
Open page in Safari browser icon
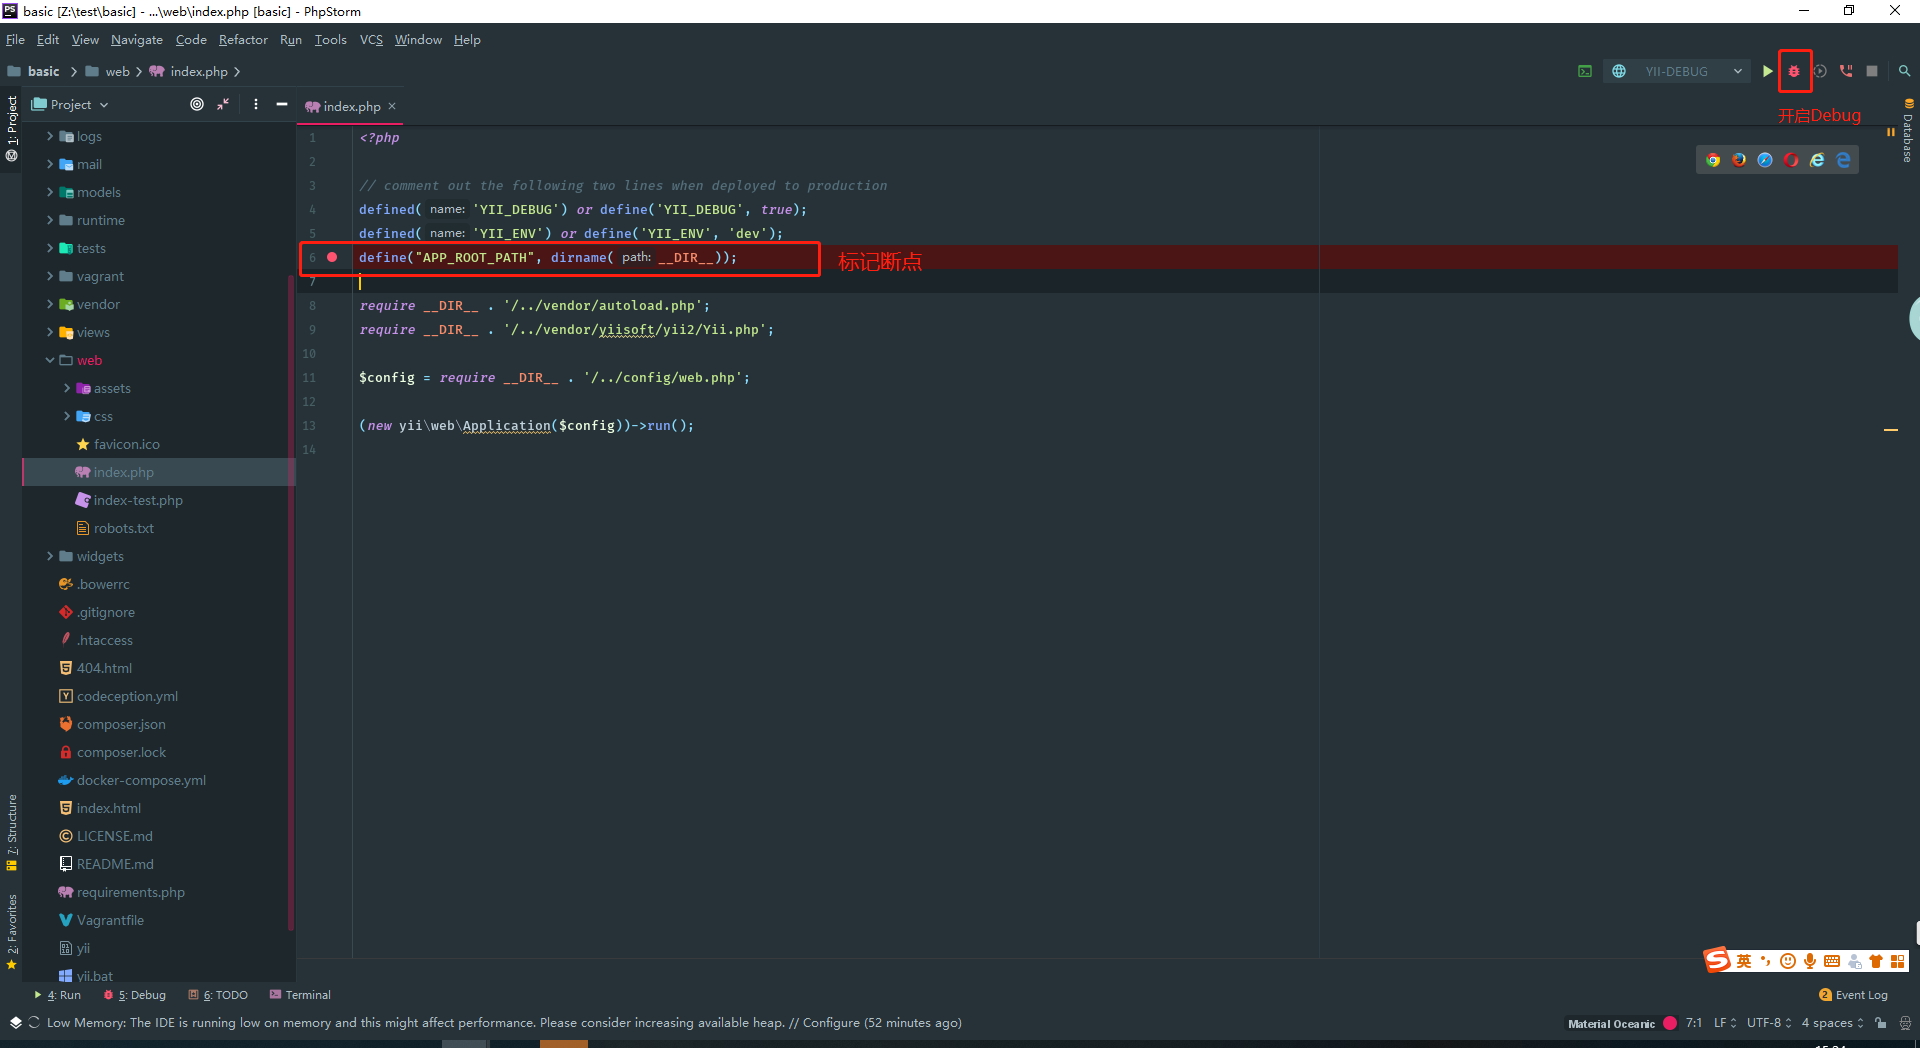point(1765,160)
